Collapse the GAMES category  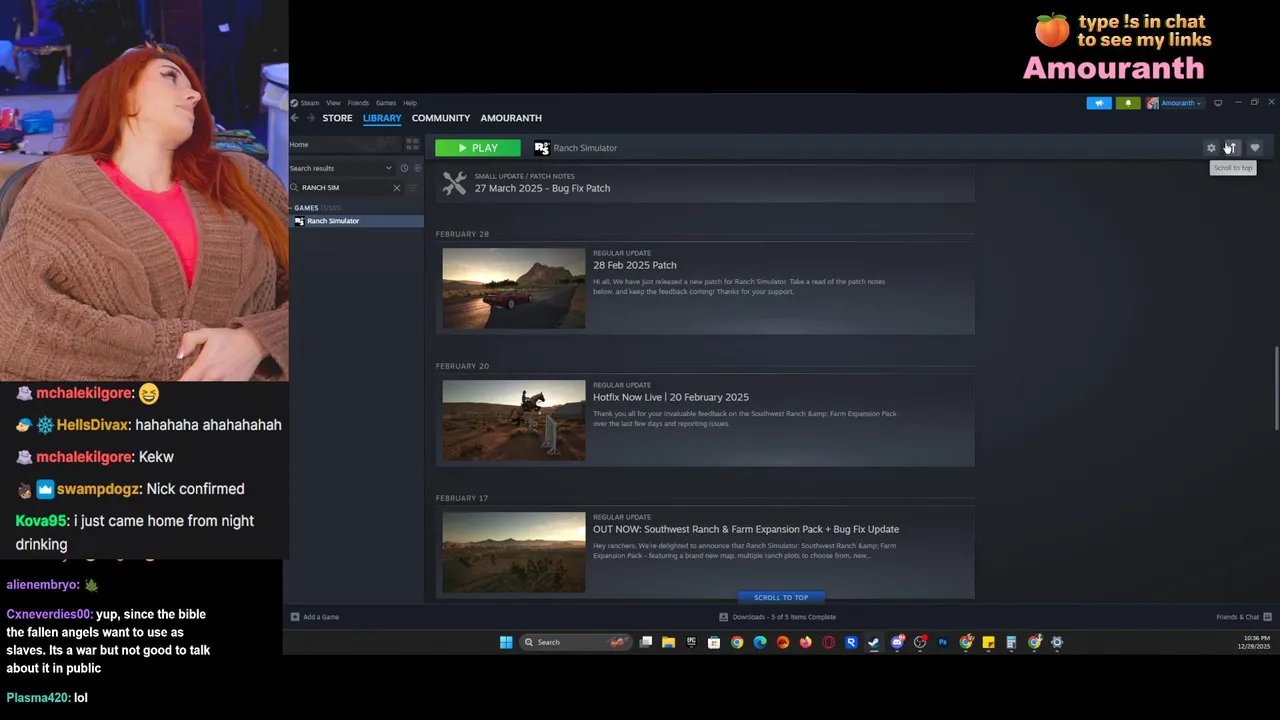(306, 208)
